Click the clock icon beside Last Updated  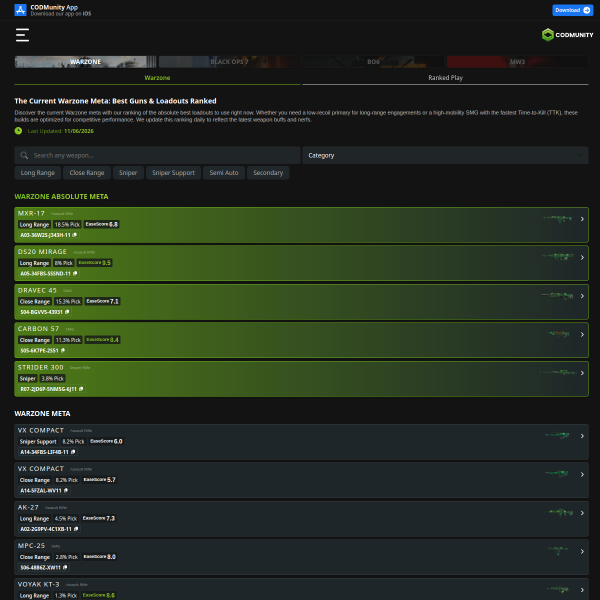(18, 131)
